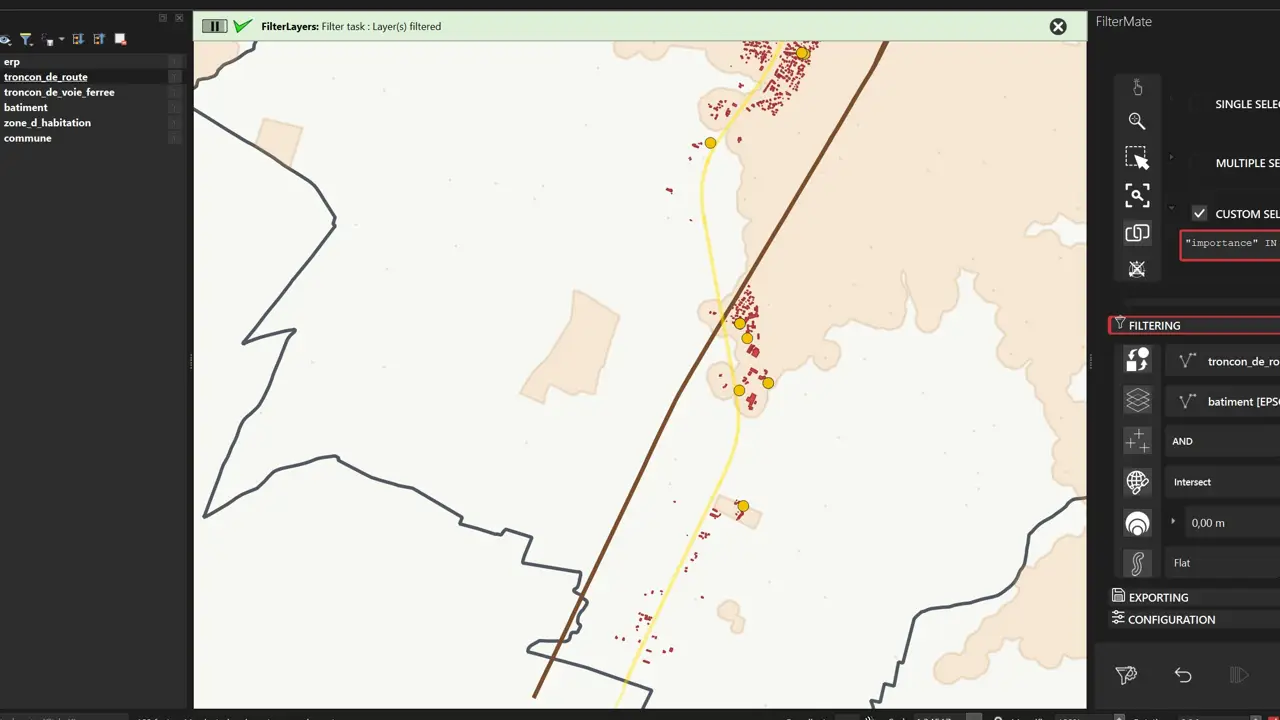The image size is (1280, 720).
Task: Open the AND combine operator dropdown
Action: pos(1223,441)
